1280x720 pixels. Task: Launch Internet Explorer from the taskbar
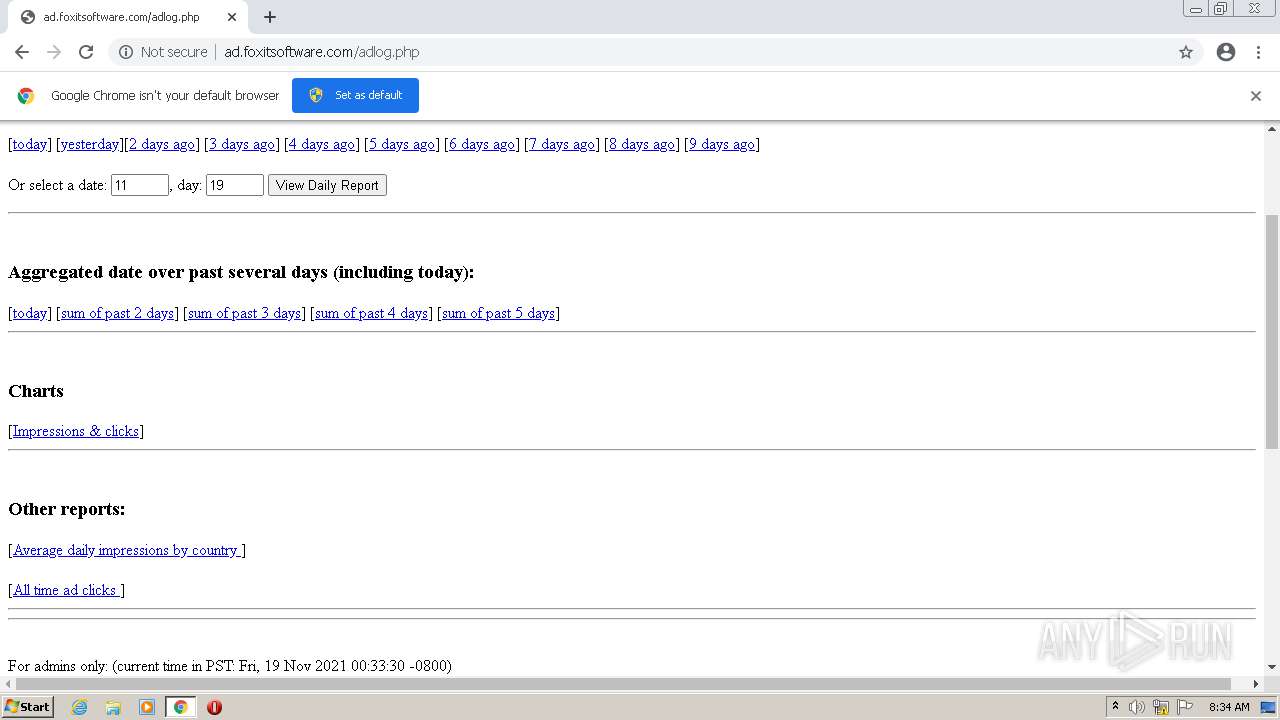80,707
